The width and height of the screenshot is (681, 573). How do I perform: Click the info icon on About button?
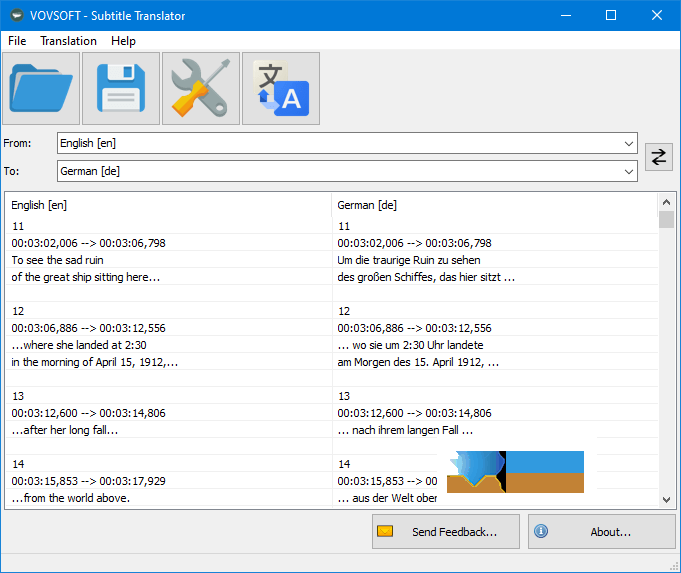click(541, 531)
